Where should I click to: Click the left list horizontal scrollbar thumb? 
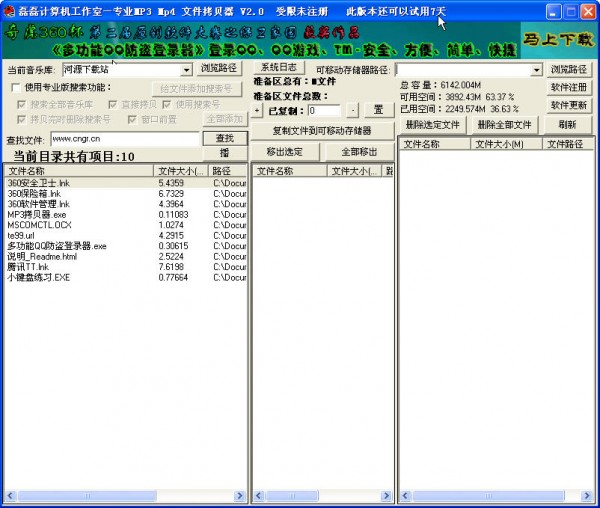pos(87,496)
